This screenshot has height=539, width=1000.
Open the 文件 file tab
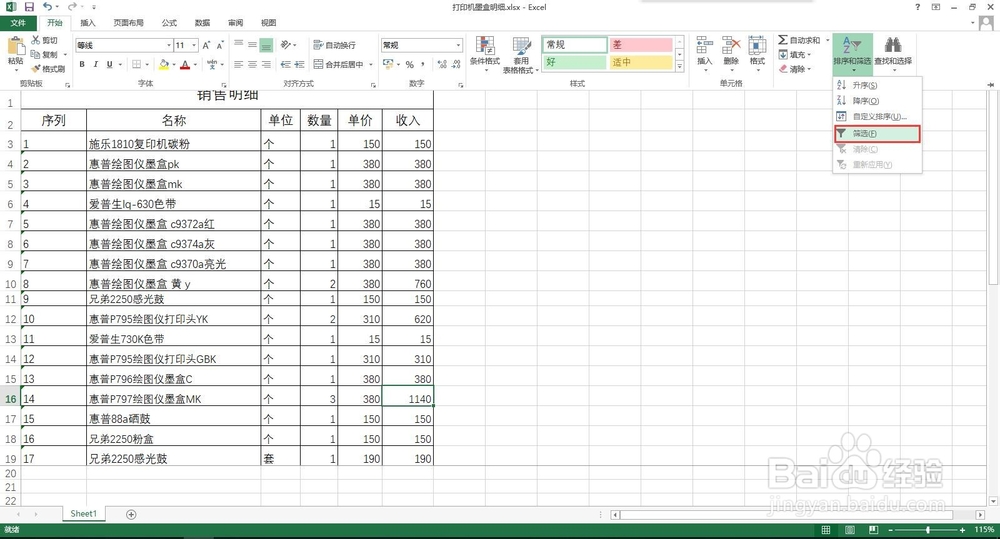(18, 23)
